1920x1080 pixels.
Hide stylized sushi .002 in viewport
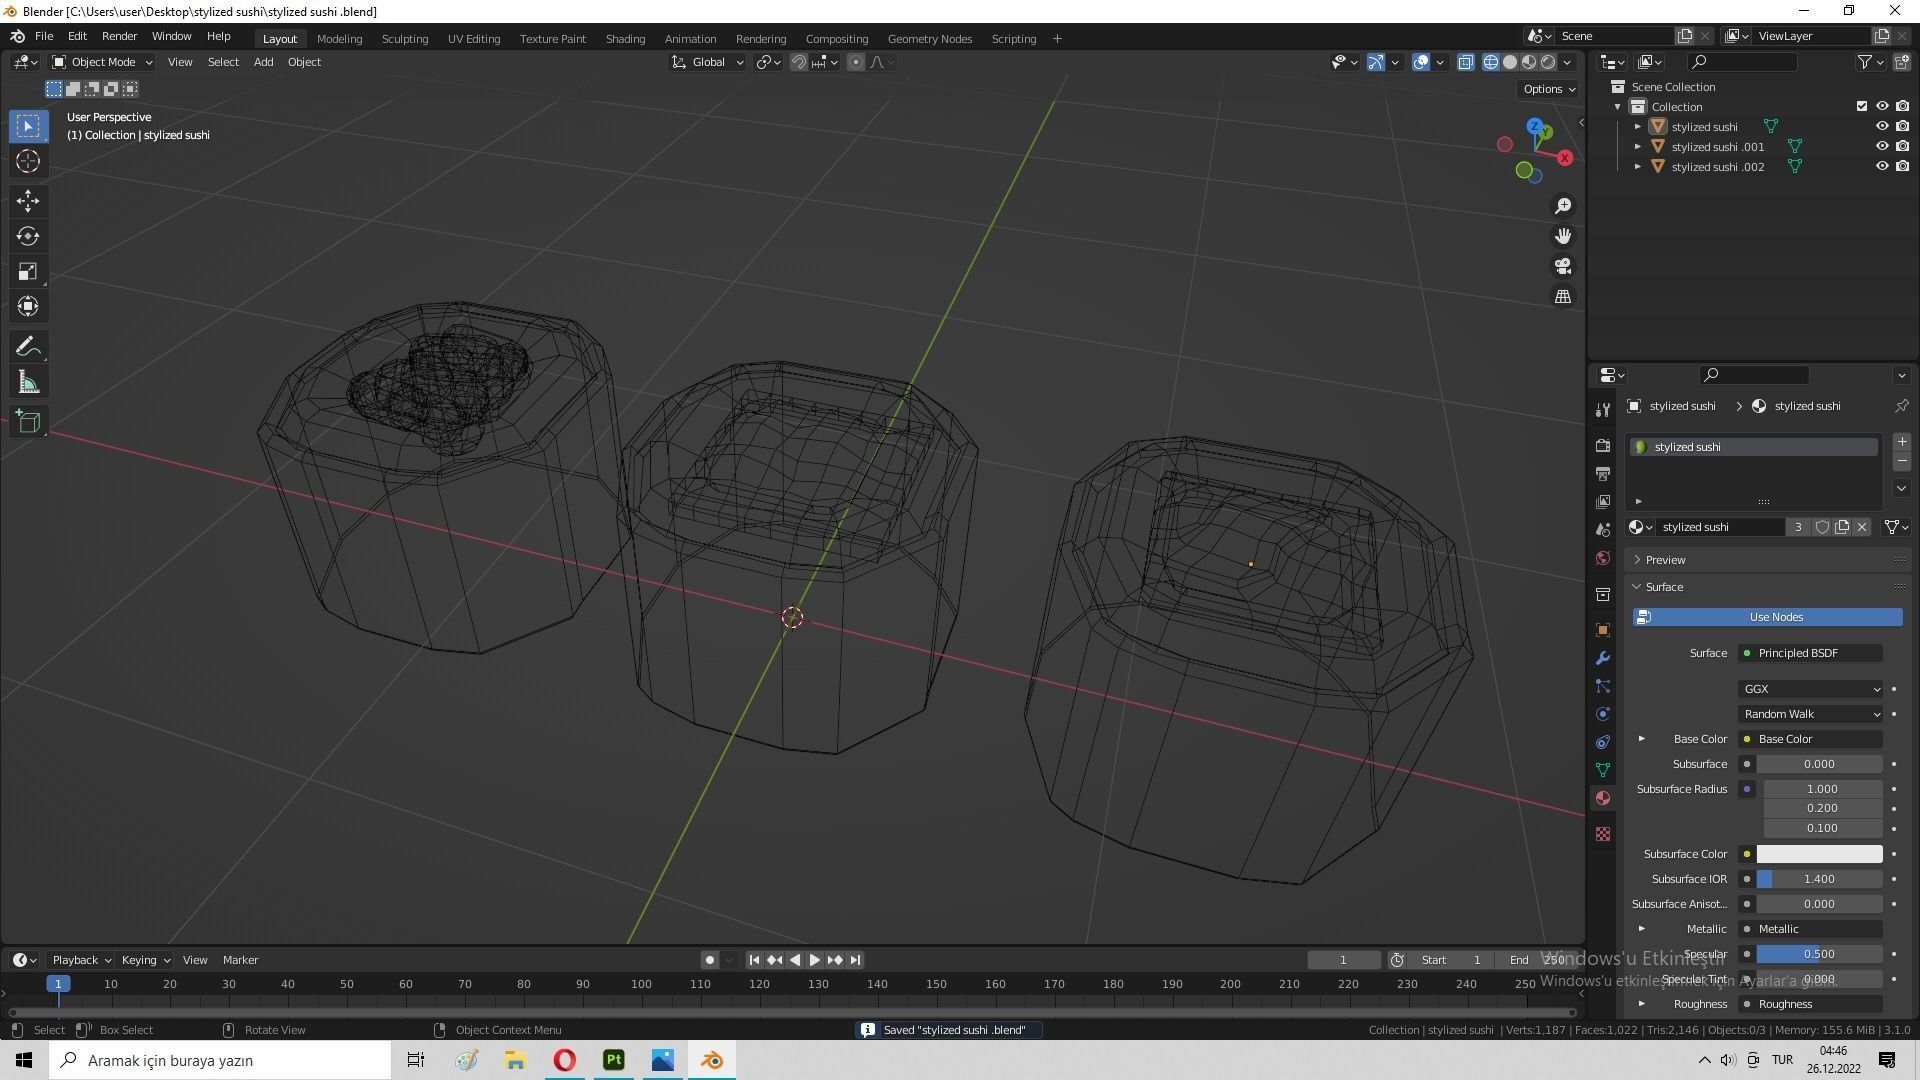[1881, 167]
